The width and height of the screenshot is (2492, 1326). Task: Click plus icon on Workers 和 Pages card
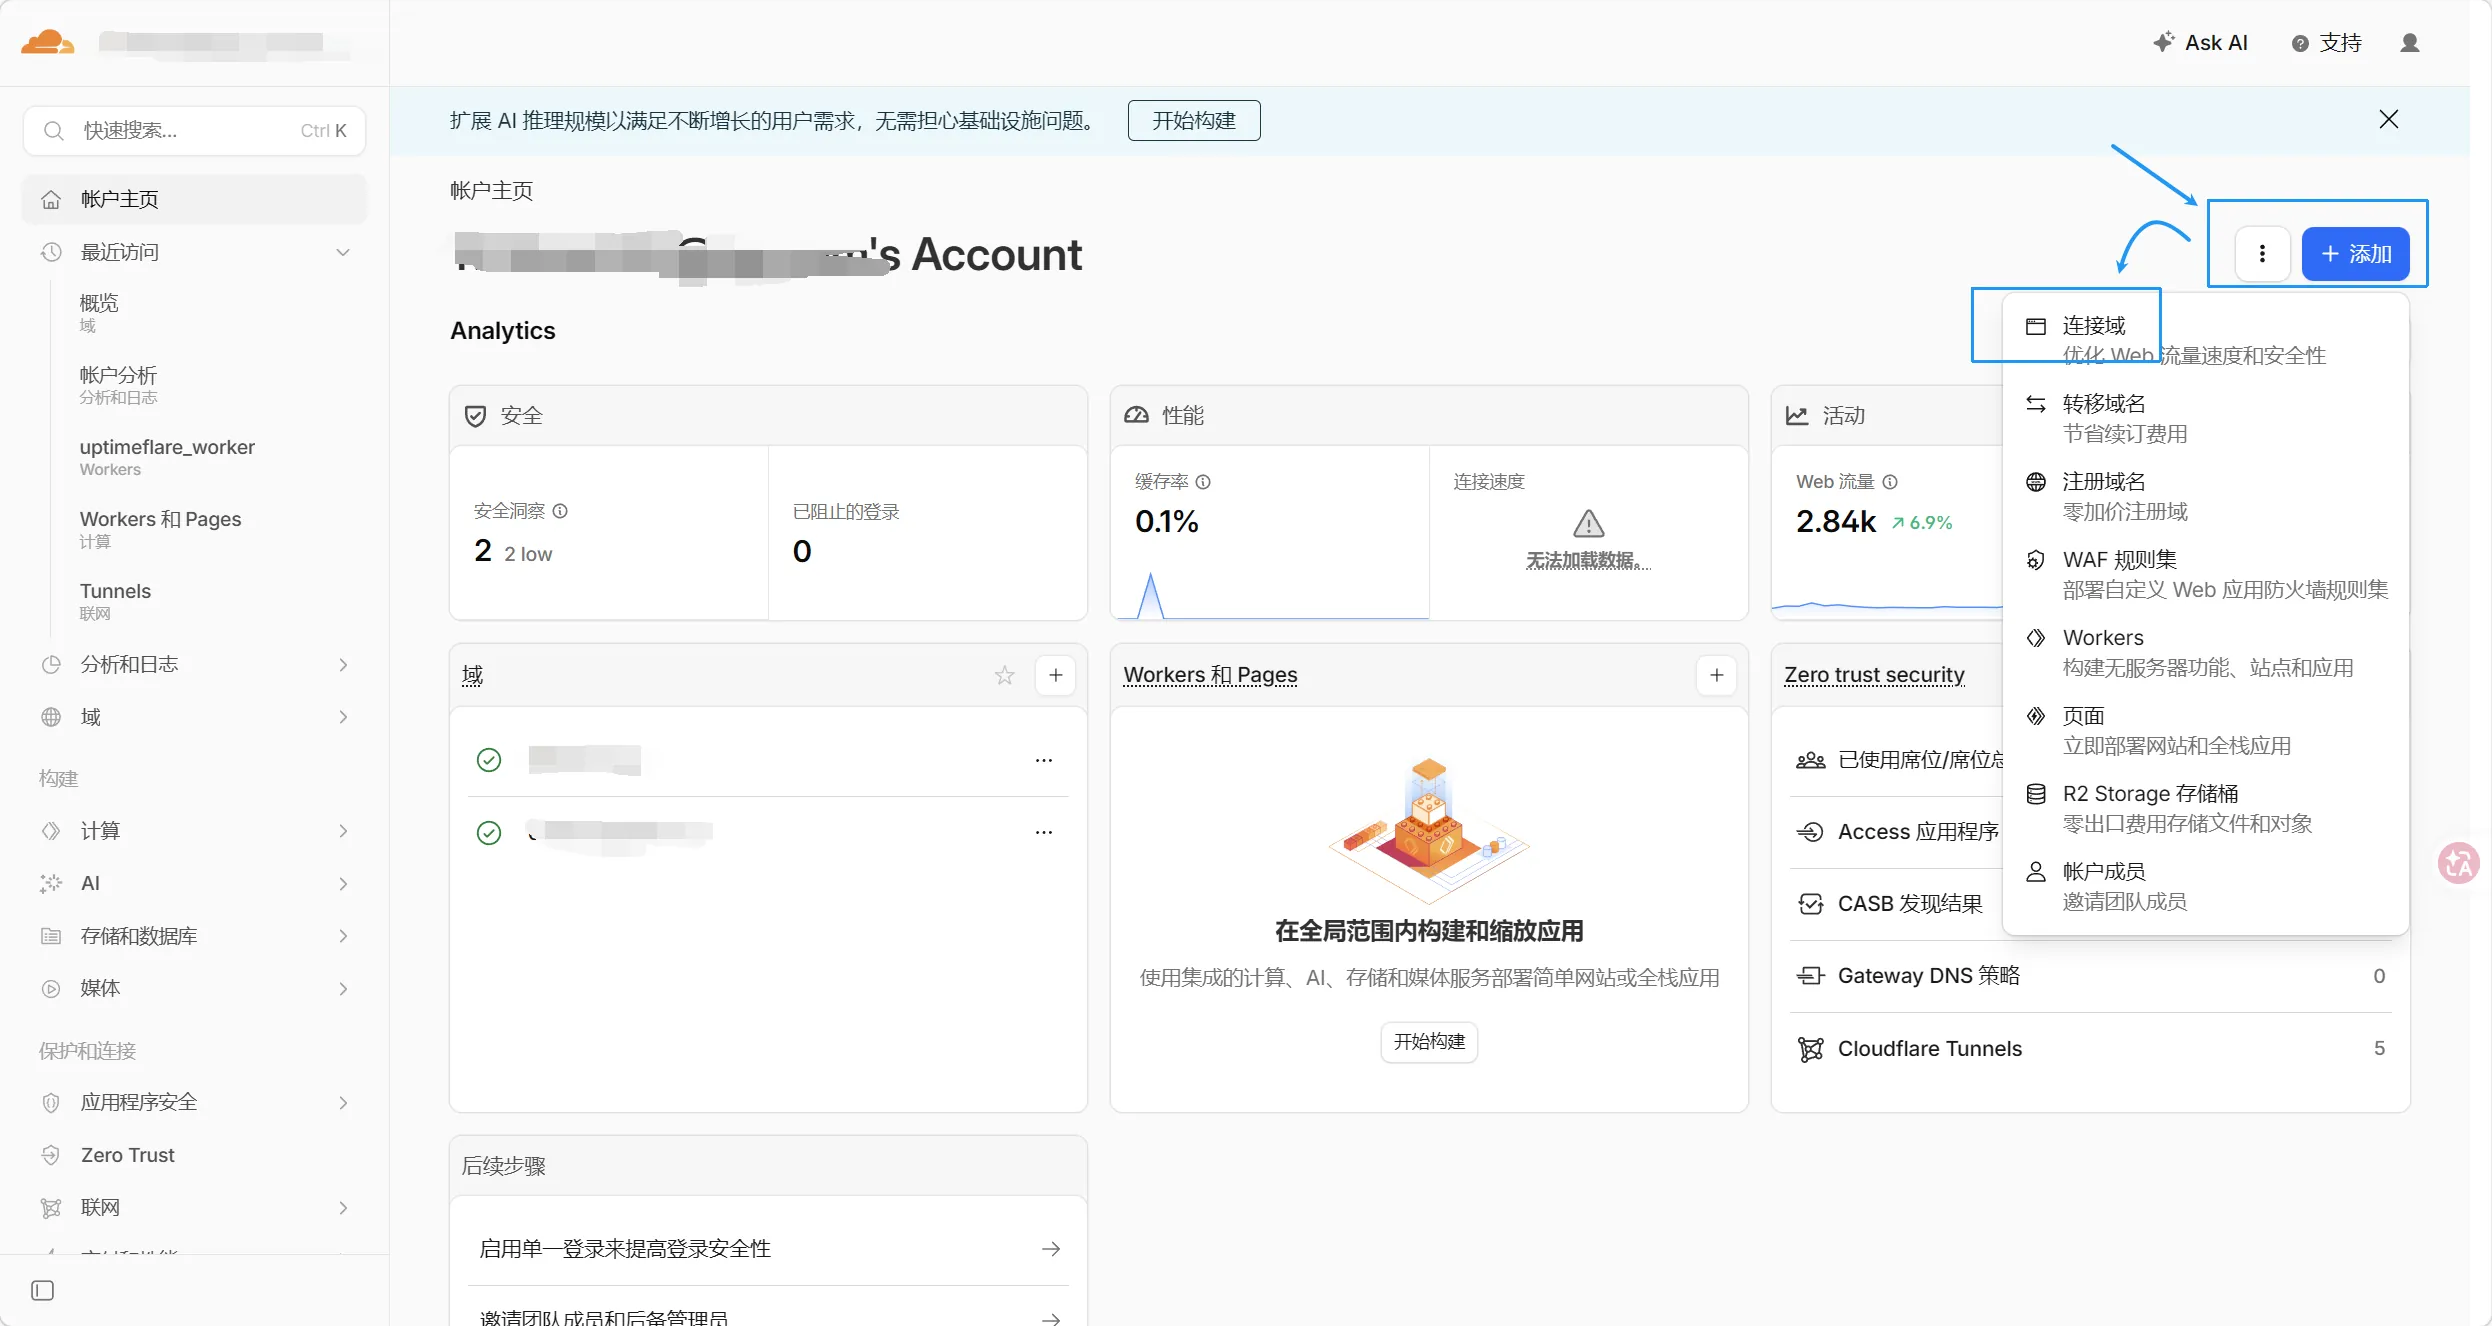tap(1716, 675)
